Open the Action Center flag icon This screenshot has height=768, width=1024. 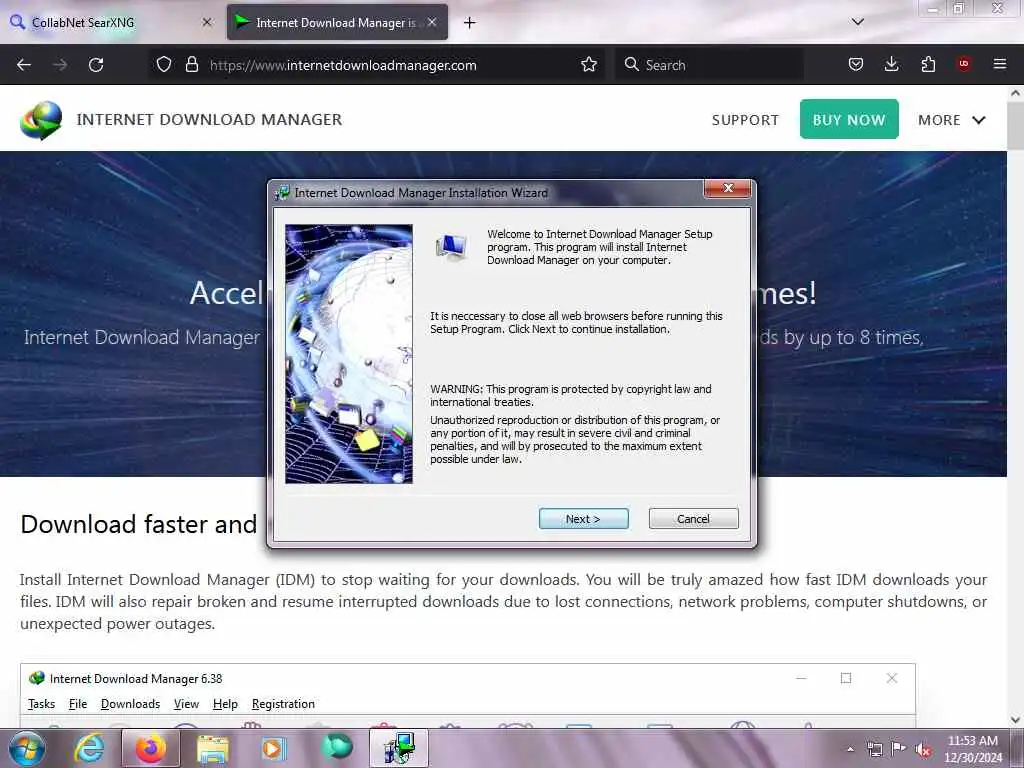(899, 749)
